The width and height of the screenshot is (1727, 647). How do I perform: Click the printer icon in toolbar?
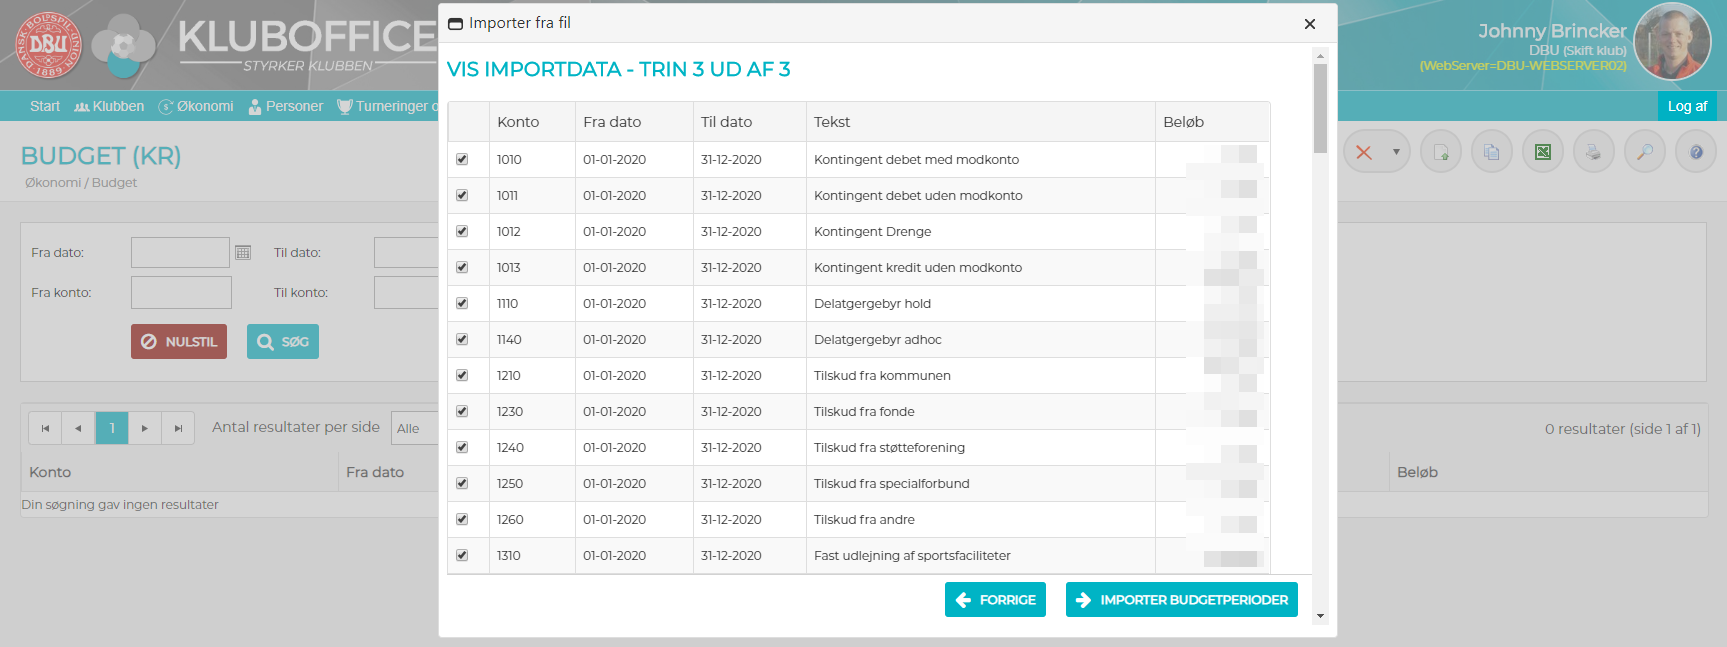pyautogui.click(x=1594, y=152)
